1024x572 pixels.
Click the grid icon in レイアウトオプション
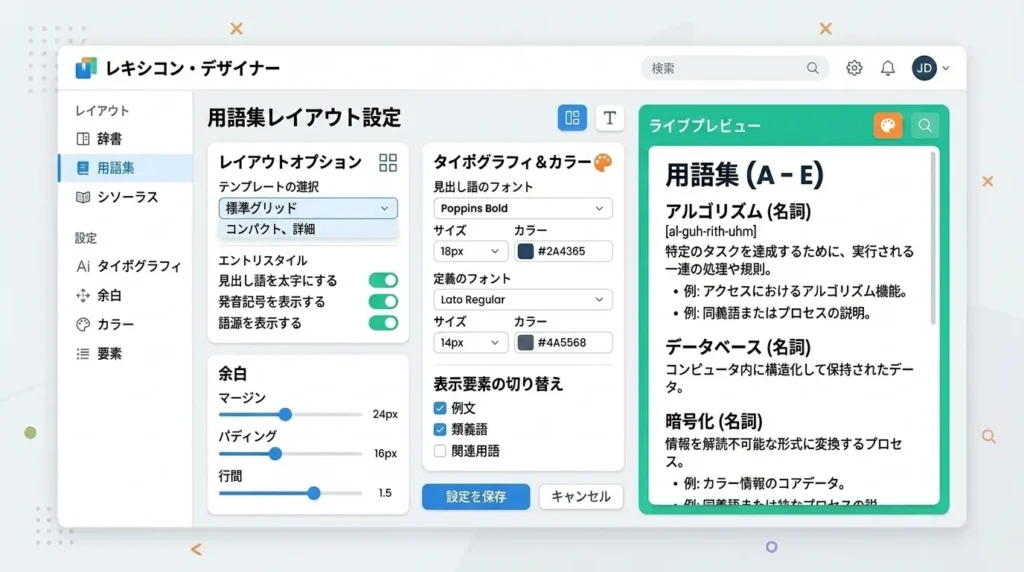tap(388, 163)
